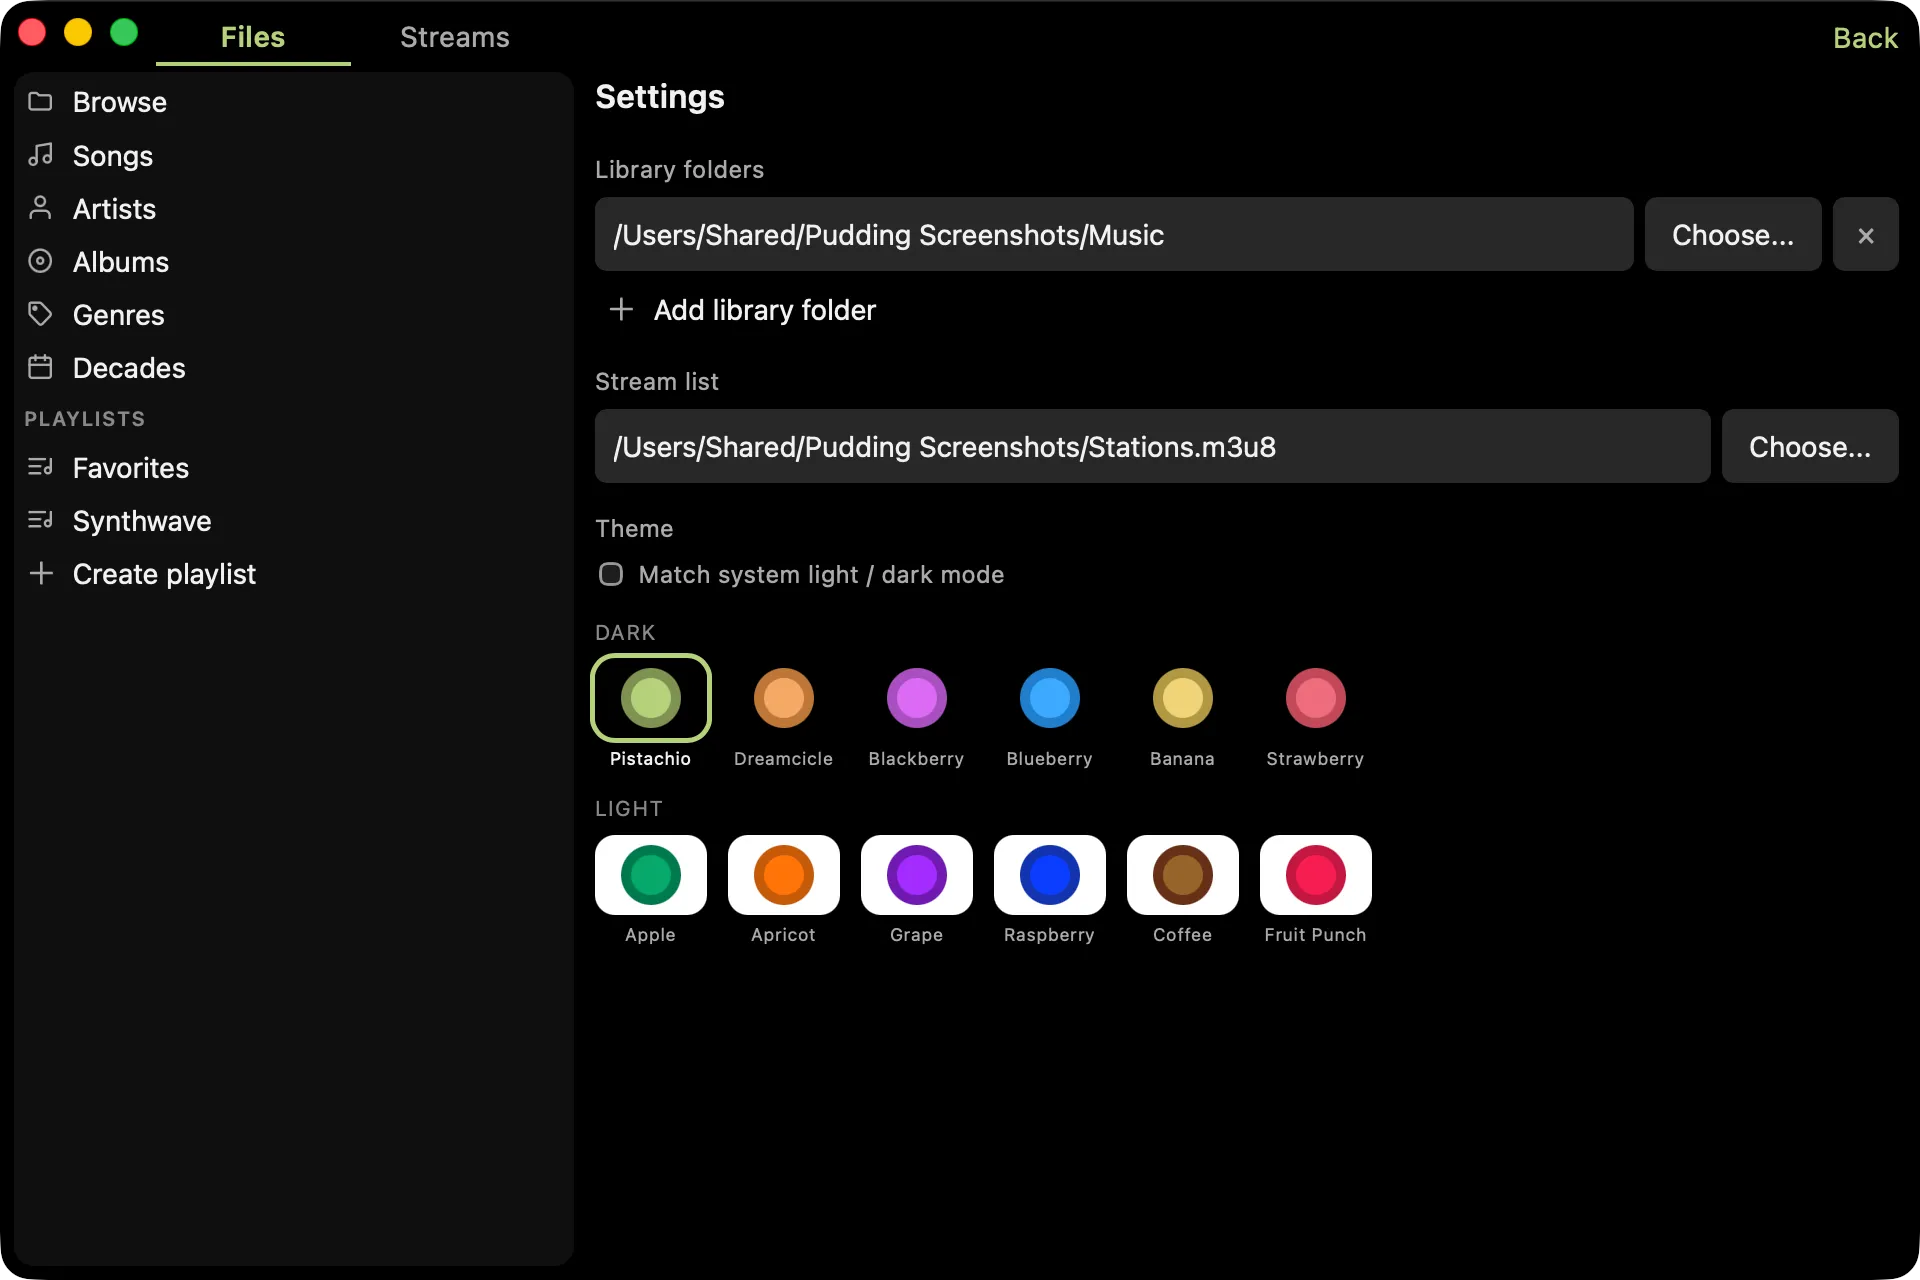The width and height of the screenshot is (1920, 1280).
Task: Choose the Coffee light theme
Action: point(1183,875)
